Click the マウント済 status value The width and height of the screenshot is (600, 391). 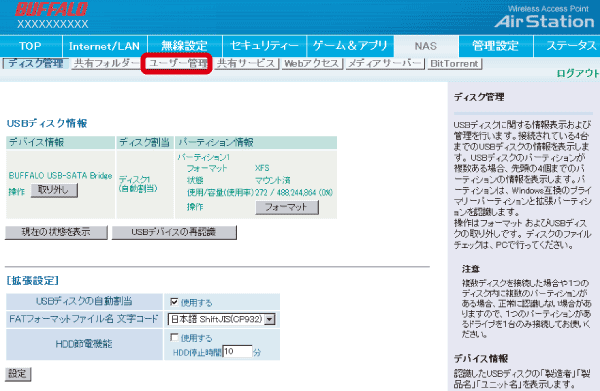(x=273, y=180)
